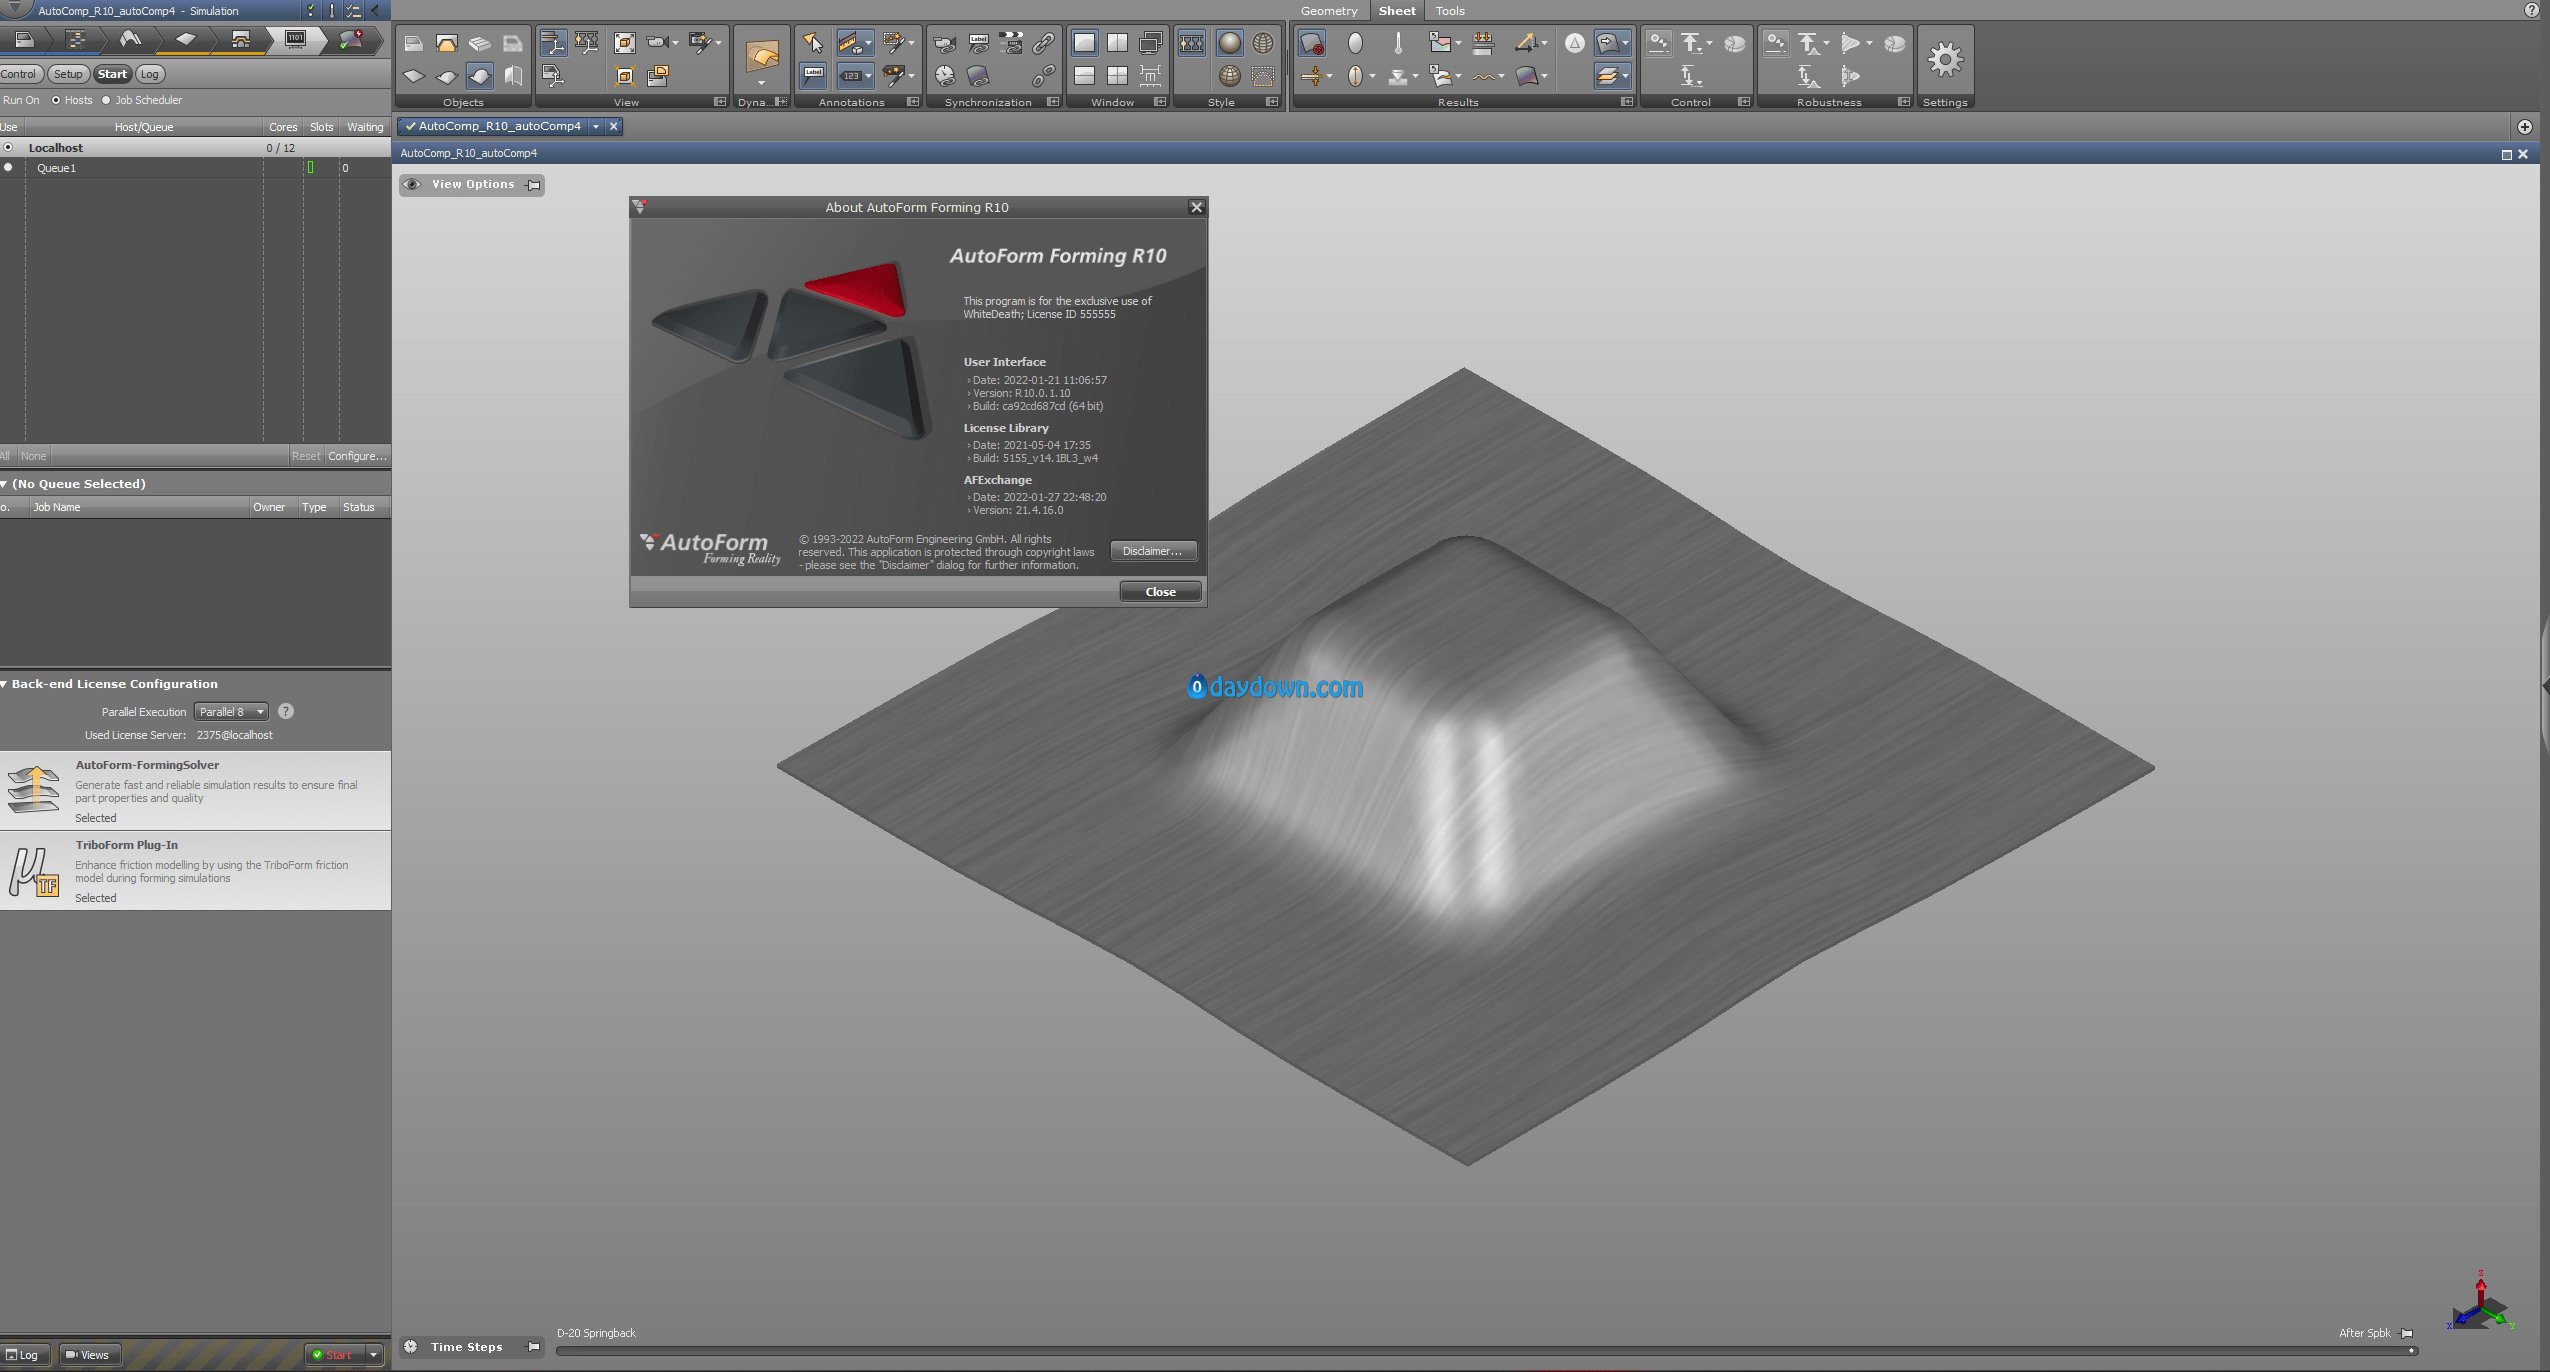This screenshot has height=1372, width=2550.
Task: Select the TriboForm Plug-In license card
Action: [195, 870]
